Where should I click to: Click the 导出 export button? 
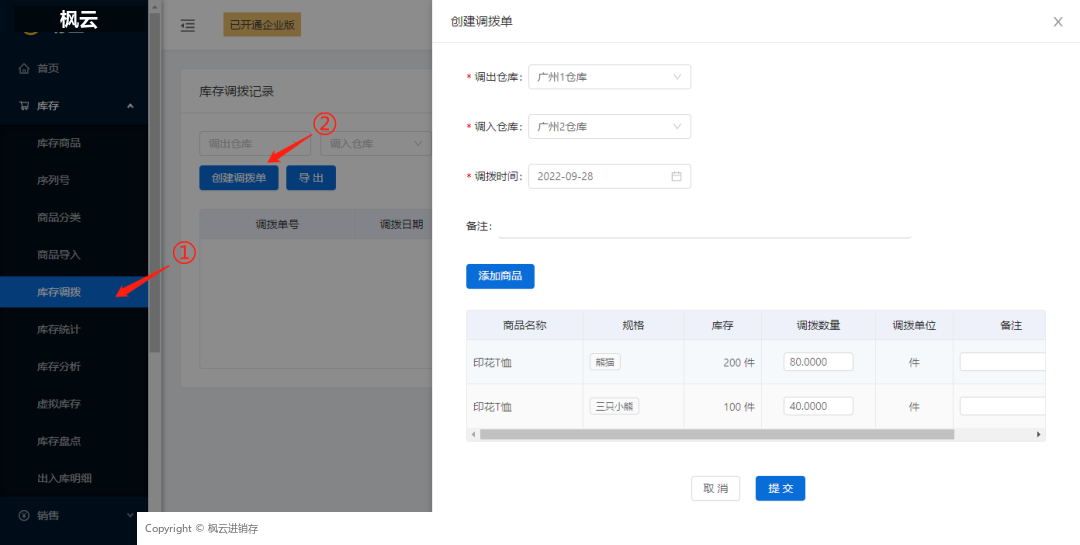coord(311,178)
